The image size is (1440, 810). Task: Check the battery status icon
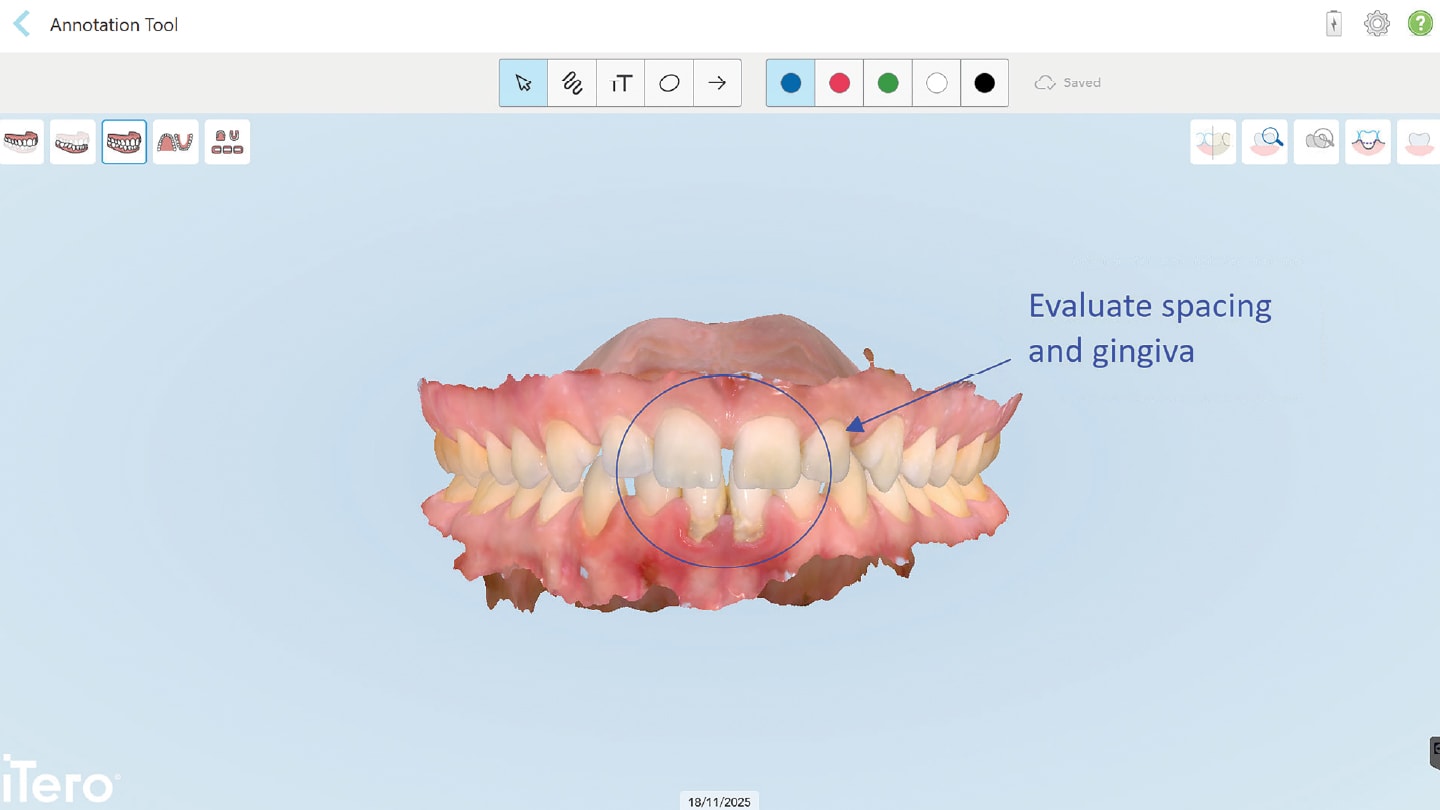coord(1334,24)
